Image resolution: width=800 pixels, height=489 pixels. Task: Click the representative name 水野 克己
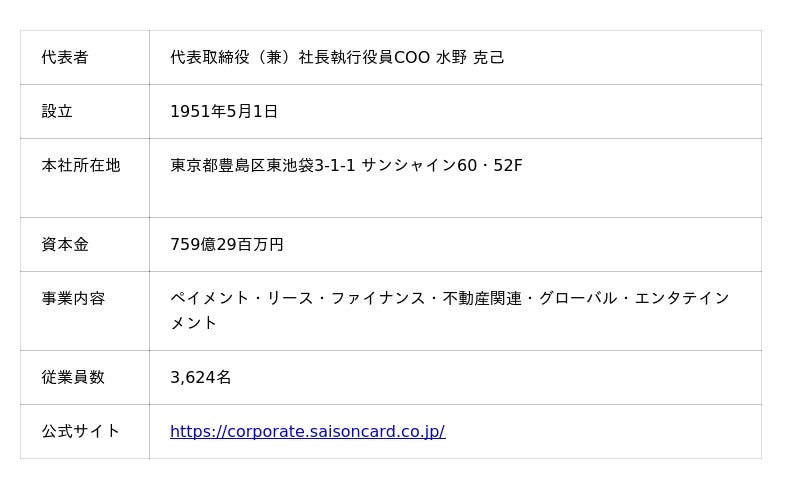tap(470, 57)
